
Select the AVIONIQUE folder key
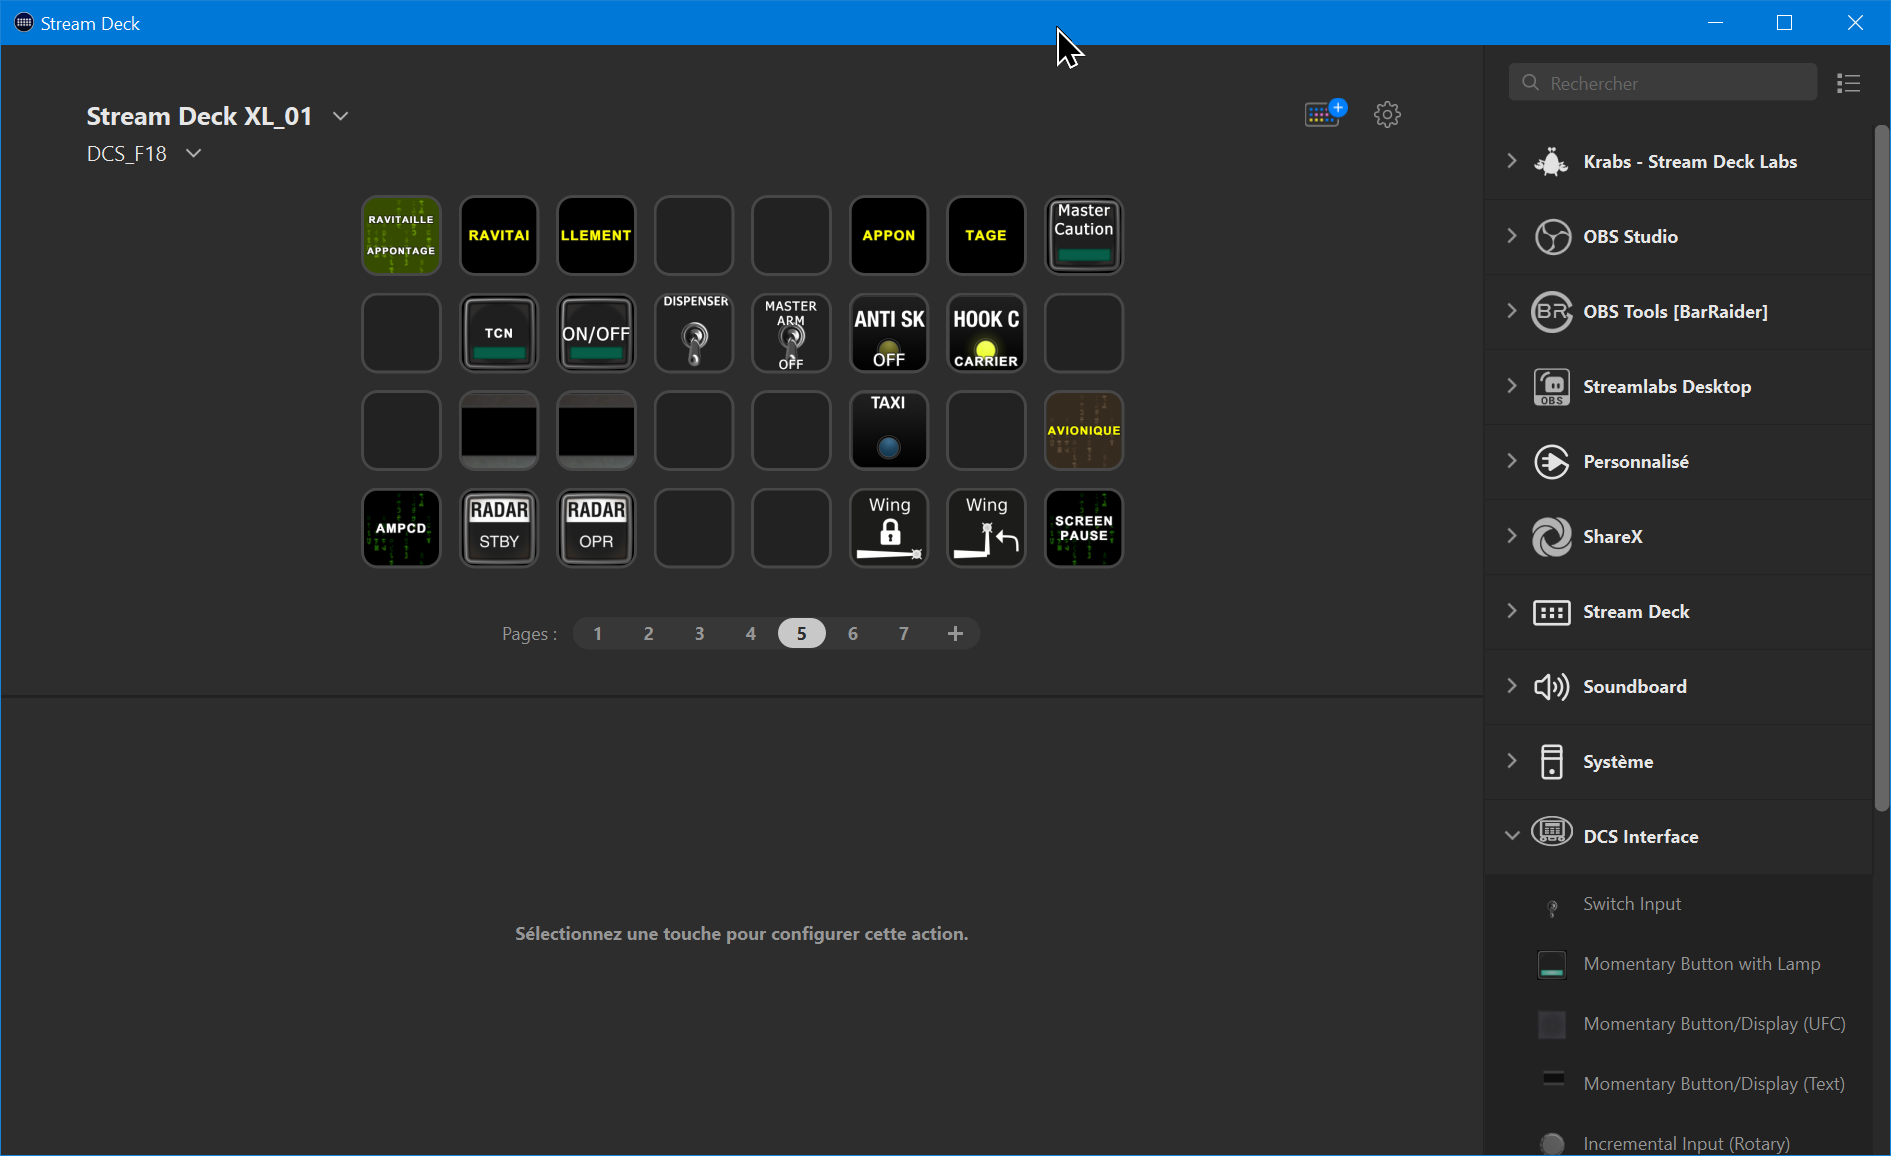[x=1083, y=430]
